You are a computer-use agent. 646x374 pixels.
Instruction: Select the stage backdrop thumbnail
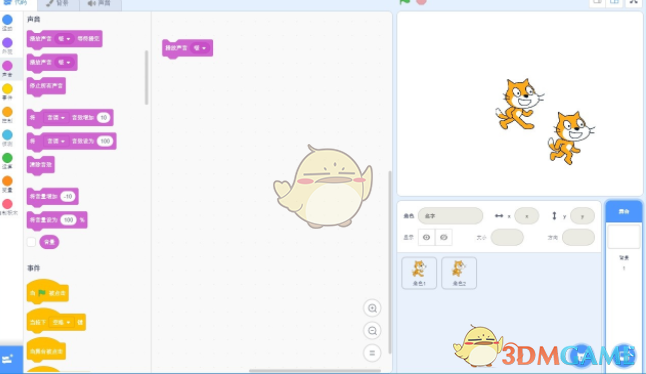(624, 236)
